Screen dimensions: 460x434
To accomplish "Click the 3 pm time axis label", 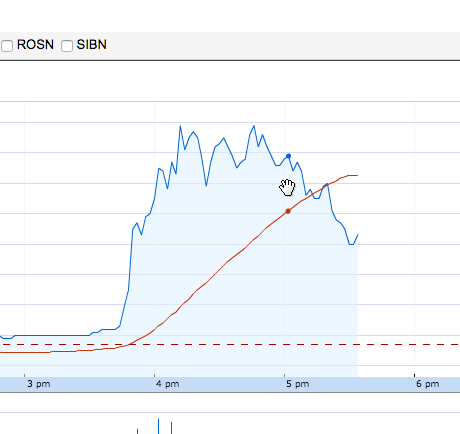I will tap(39, 384).
